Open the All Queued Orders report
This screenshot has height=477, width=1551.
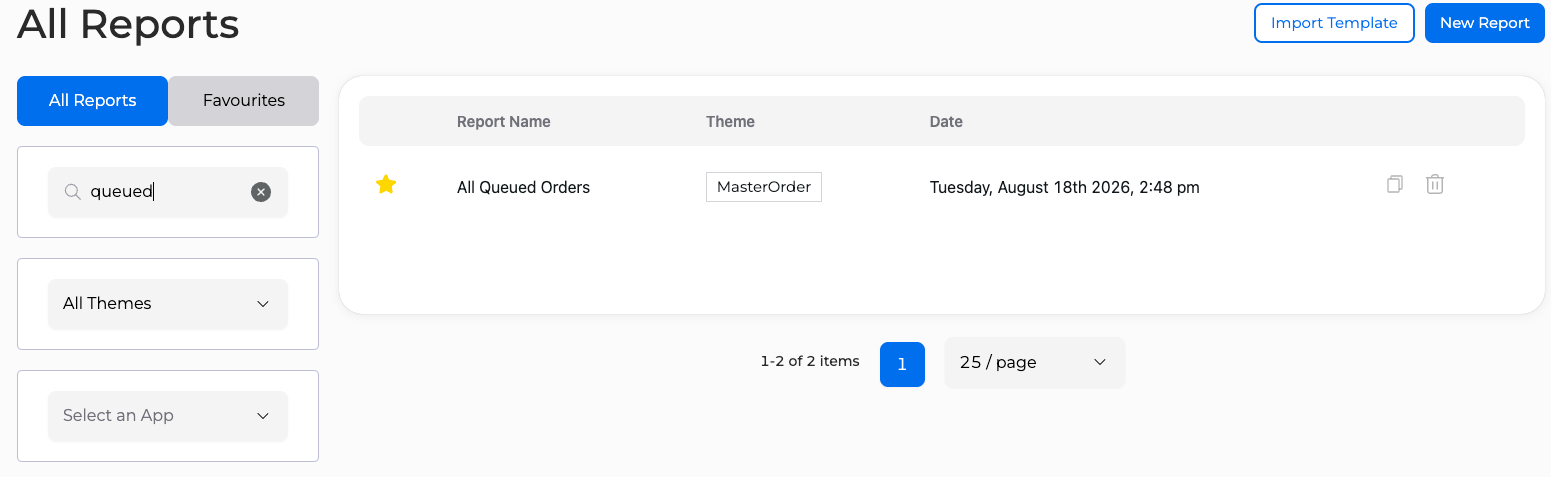(523, 187)
